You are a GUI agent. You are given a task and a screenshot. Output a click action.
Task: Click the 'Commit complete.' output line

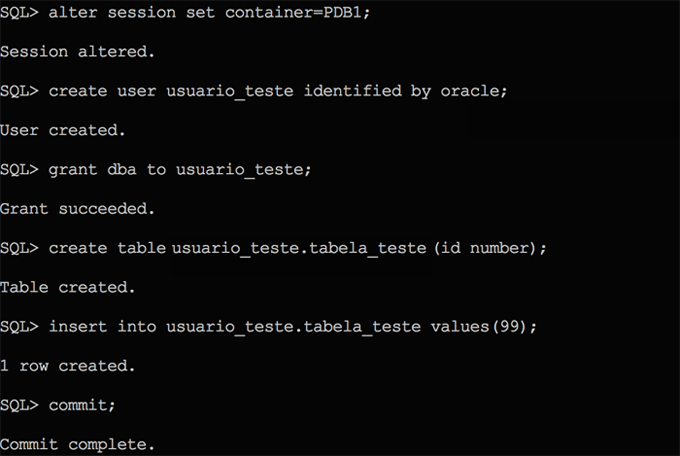77,444
